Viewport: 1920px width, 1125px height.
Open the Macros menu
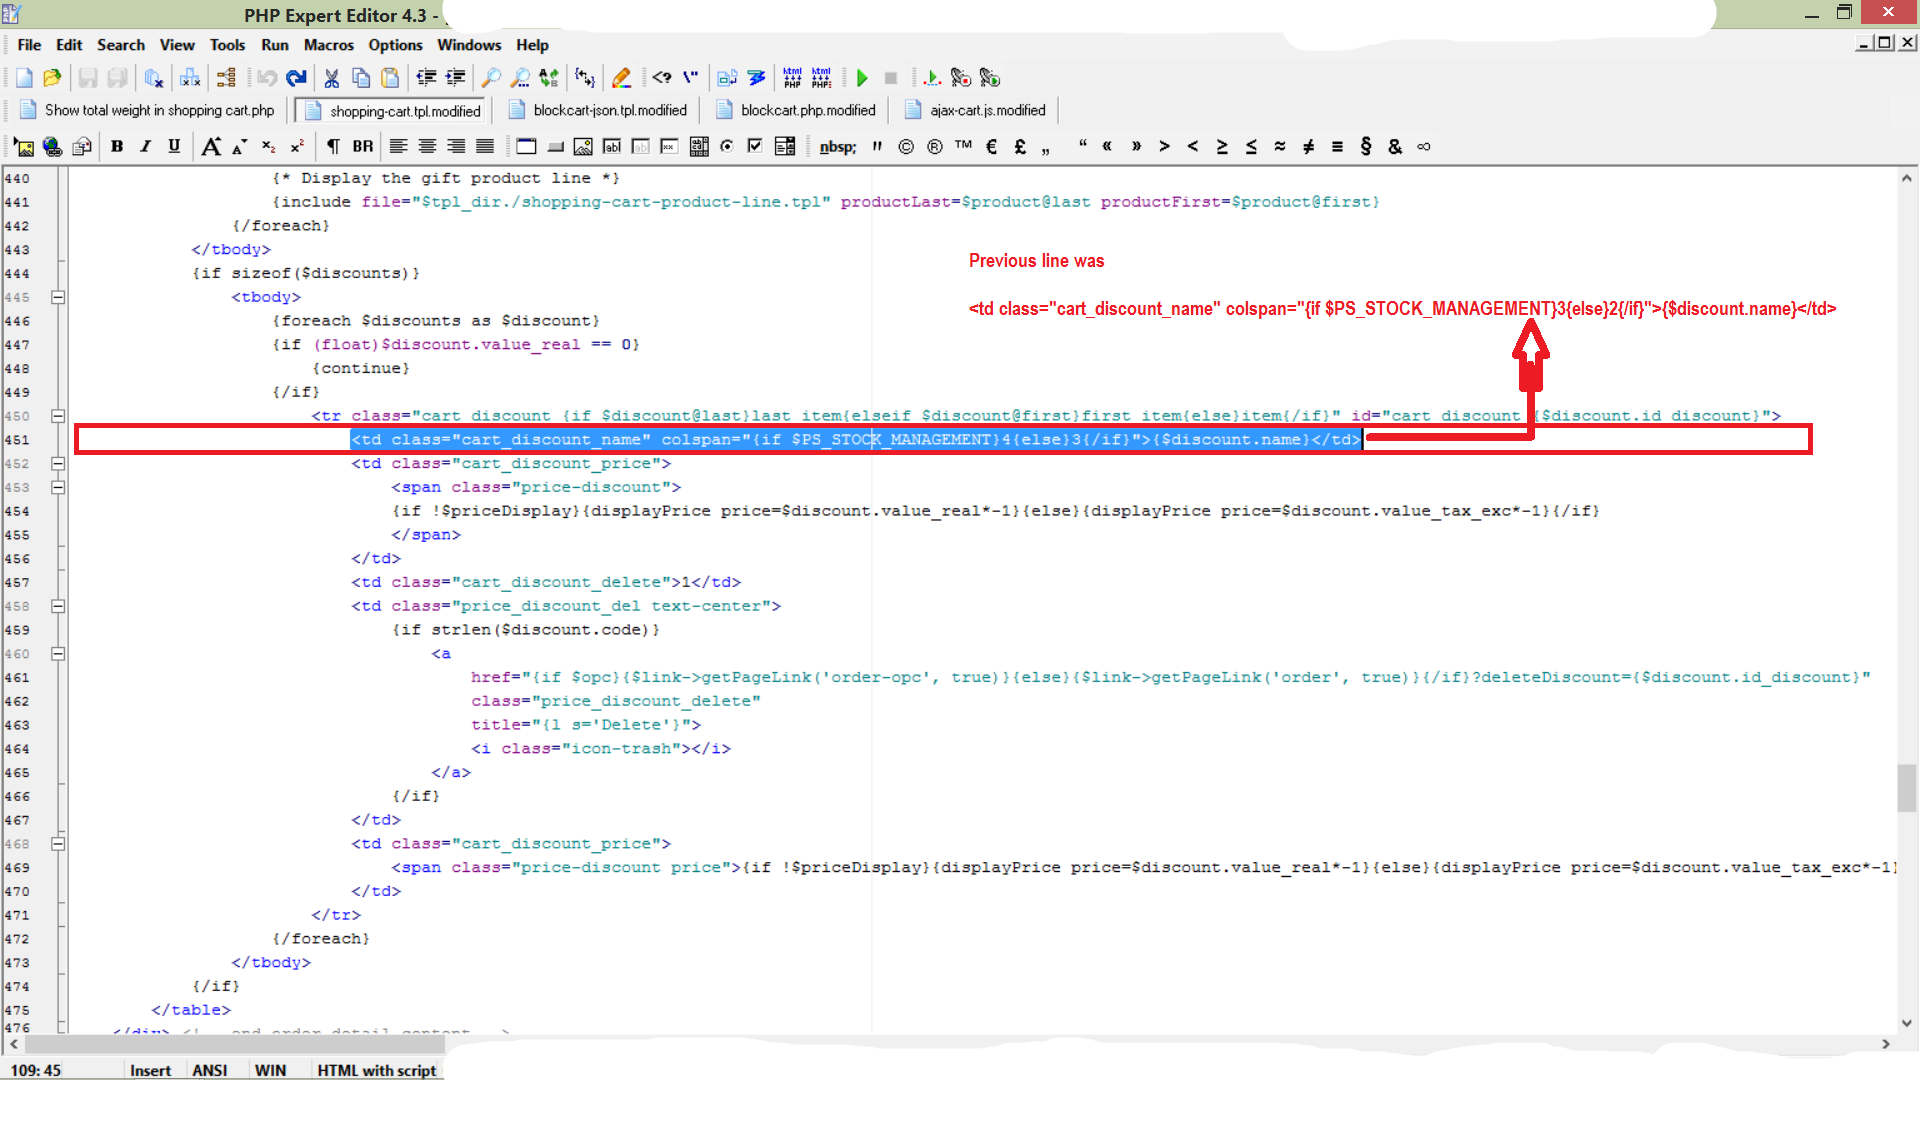328,45
